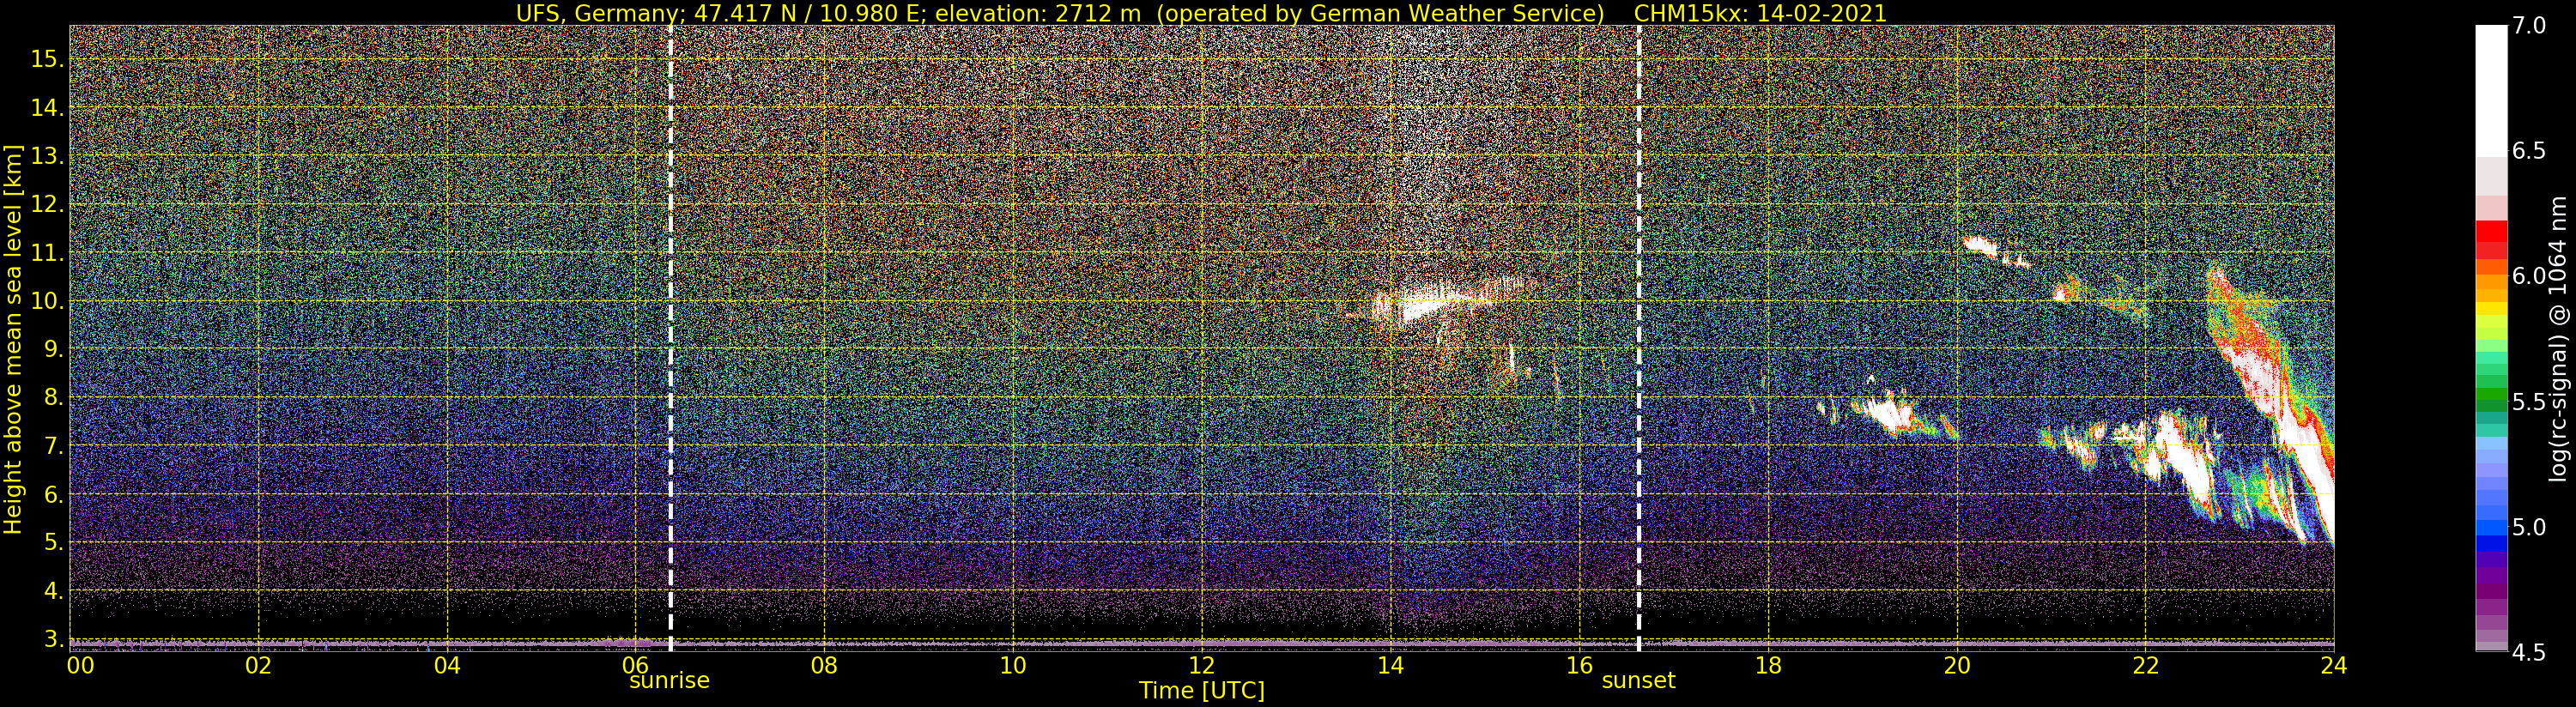This screenshot has height=707, width=2576.
Task: Click the colorbar '5.0' value label
Action: click(2529, 527)
